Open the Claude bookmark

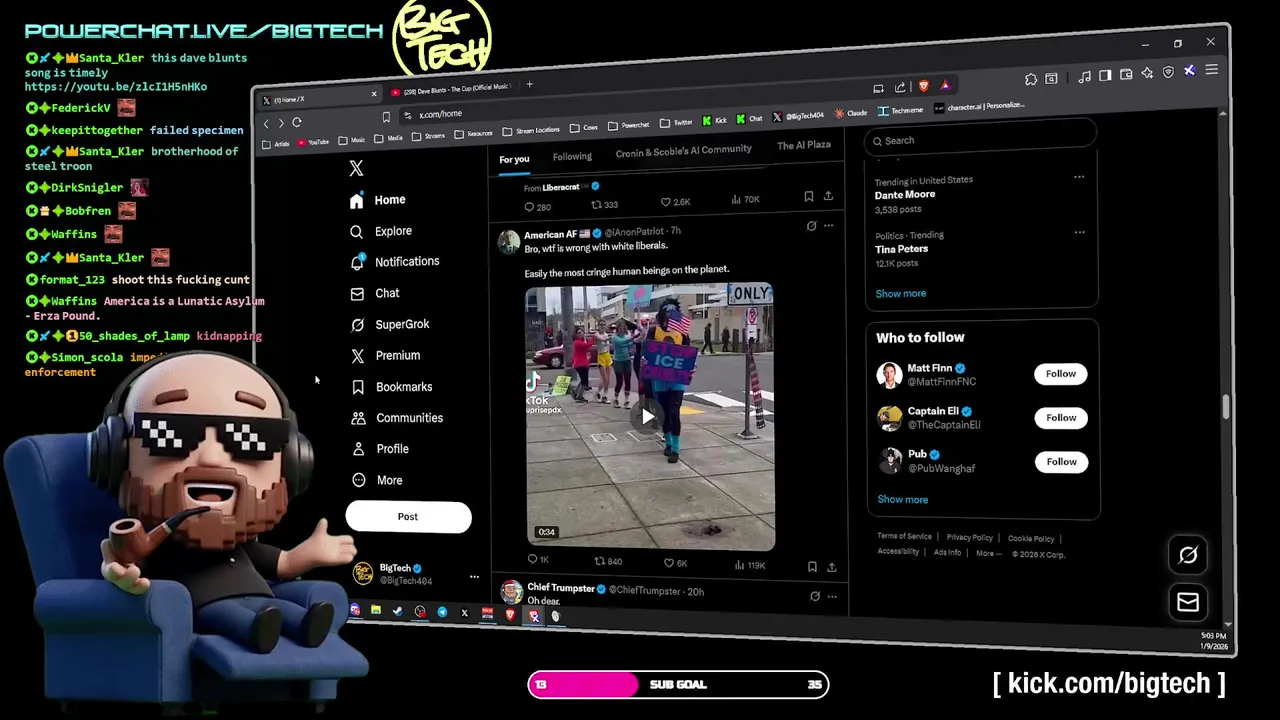pyautogui.click(x=852, y=113)
